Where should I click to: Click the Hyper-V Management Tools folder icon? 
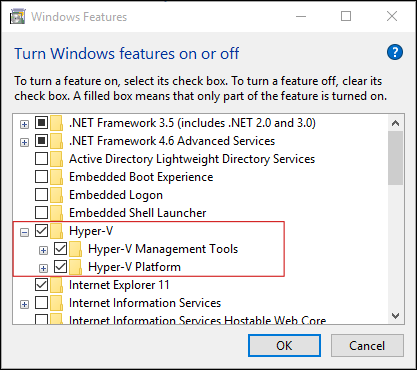(76, 249)
